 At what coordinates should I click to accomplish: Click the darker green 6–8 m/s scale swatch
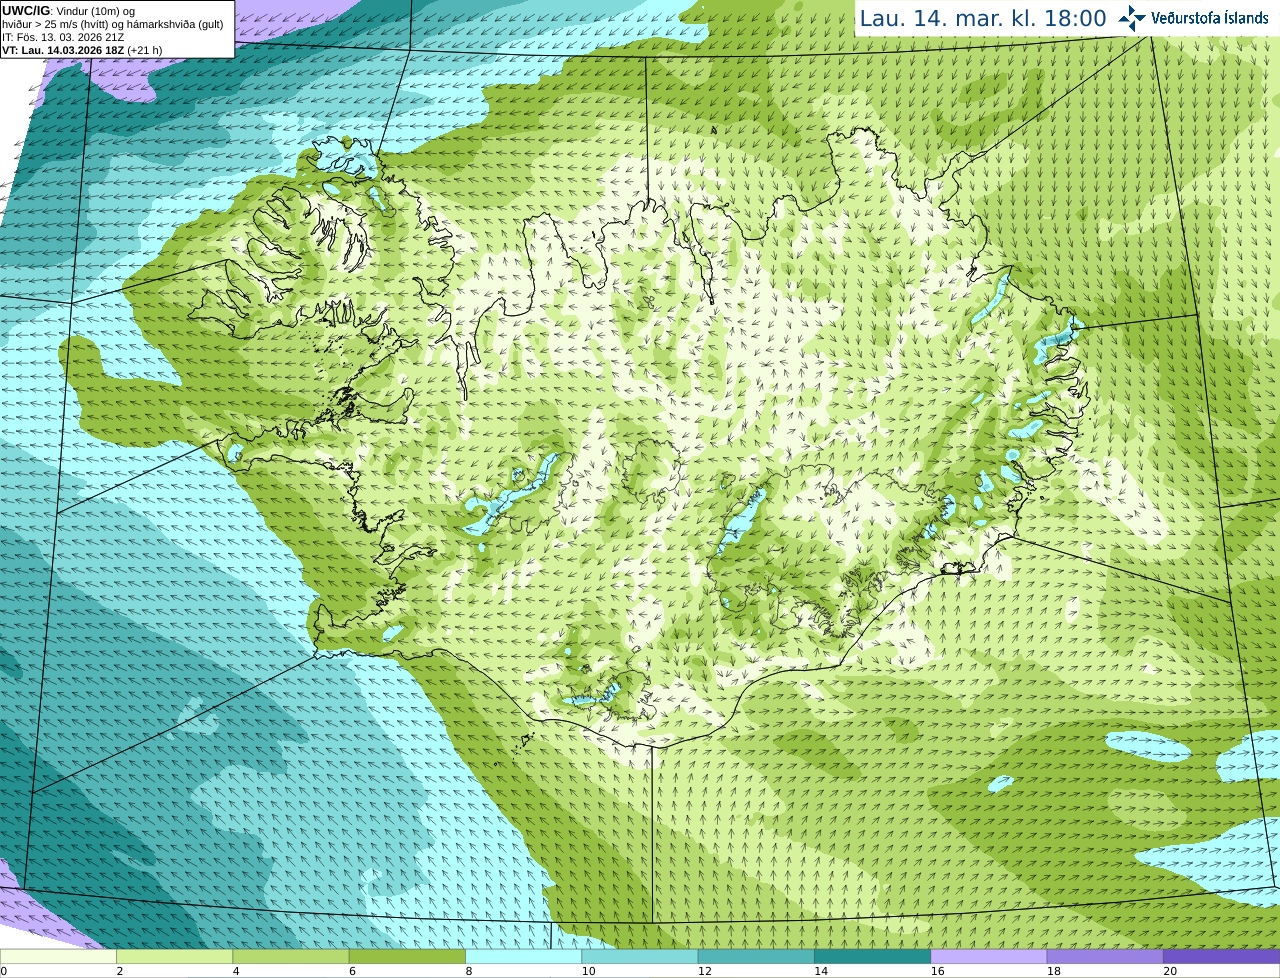tap(407, 956)
